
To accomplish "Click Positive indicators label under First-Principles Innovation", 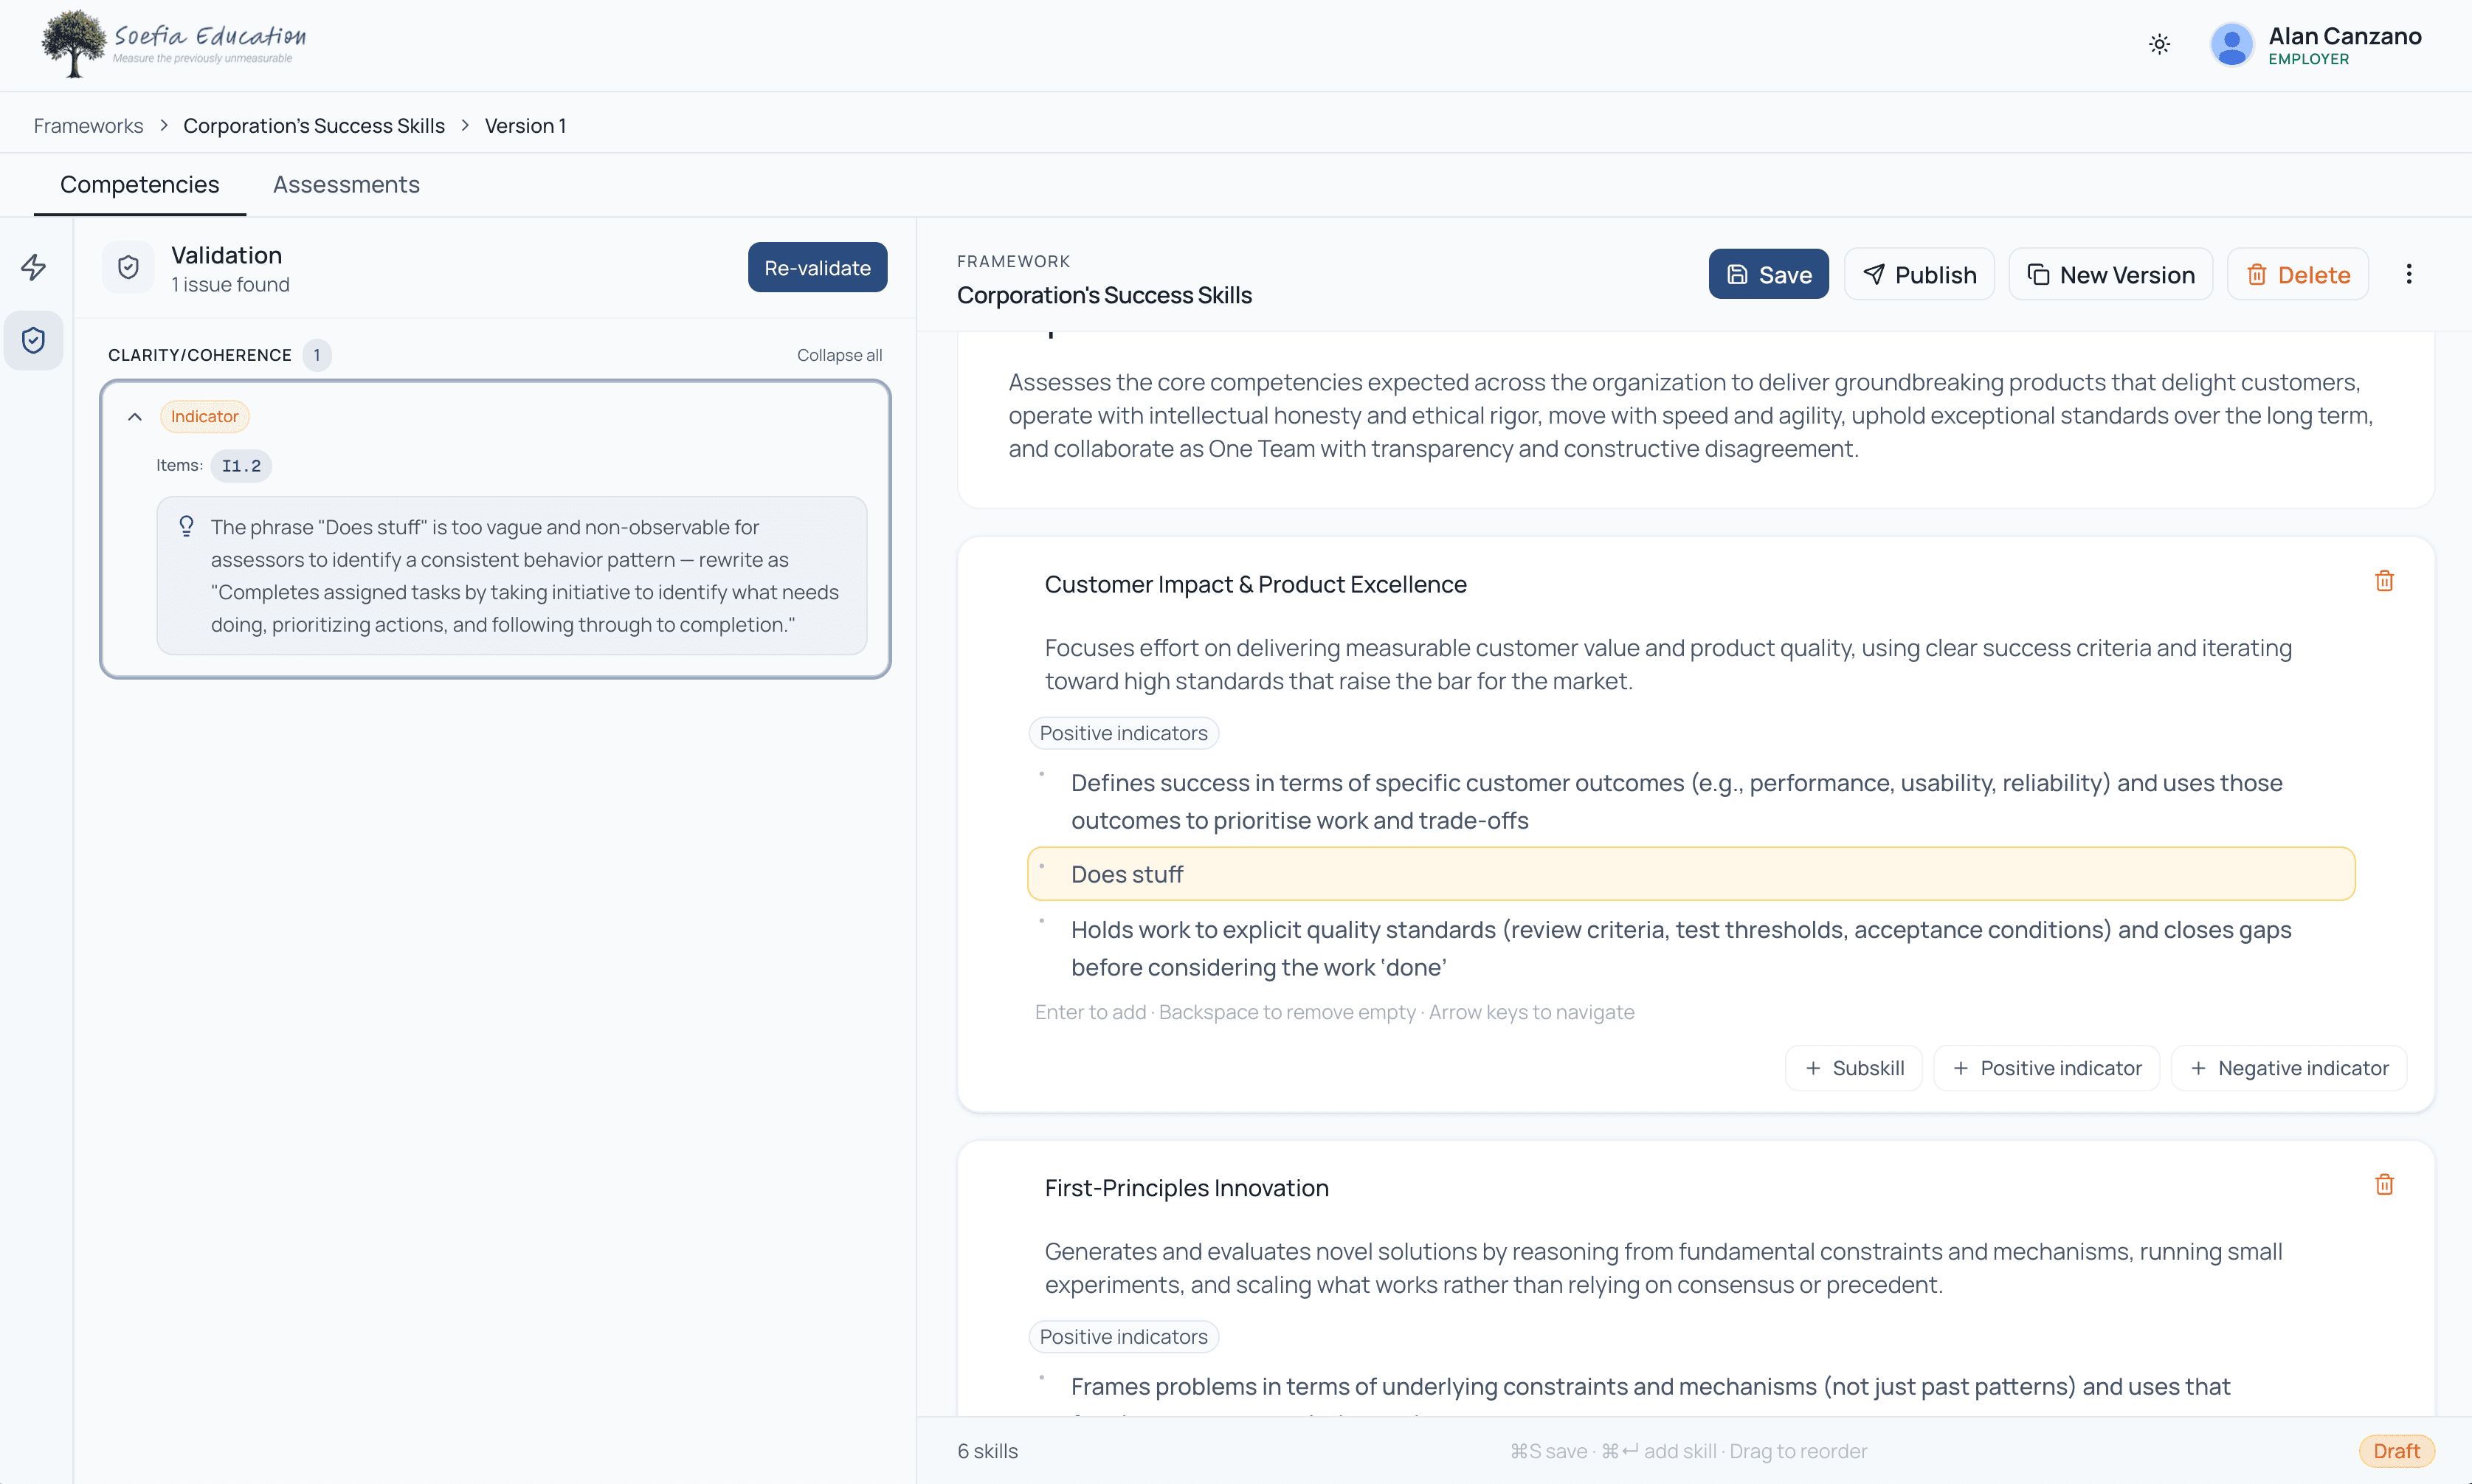I will click(1123, 1337).
